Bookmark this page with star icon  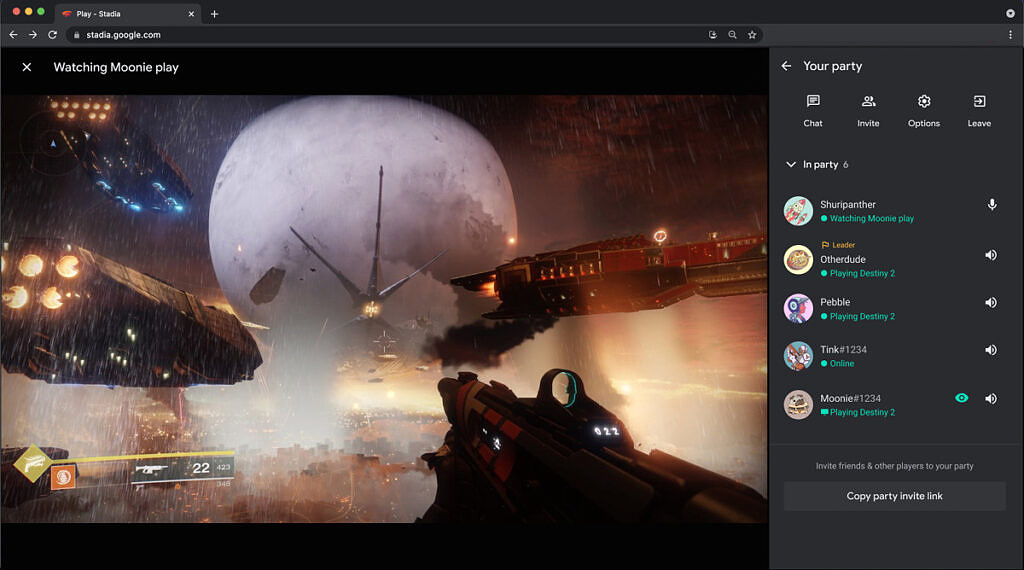coord(752,35)
